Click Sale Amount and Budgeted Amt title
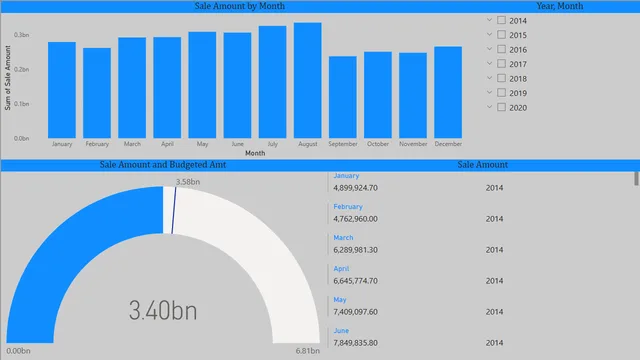This screenshot has height=360, width=640. (163, 164)
